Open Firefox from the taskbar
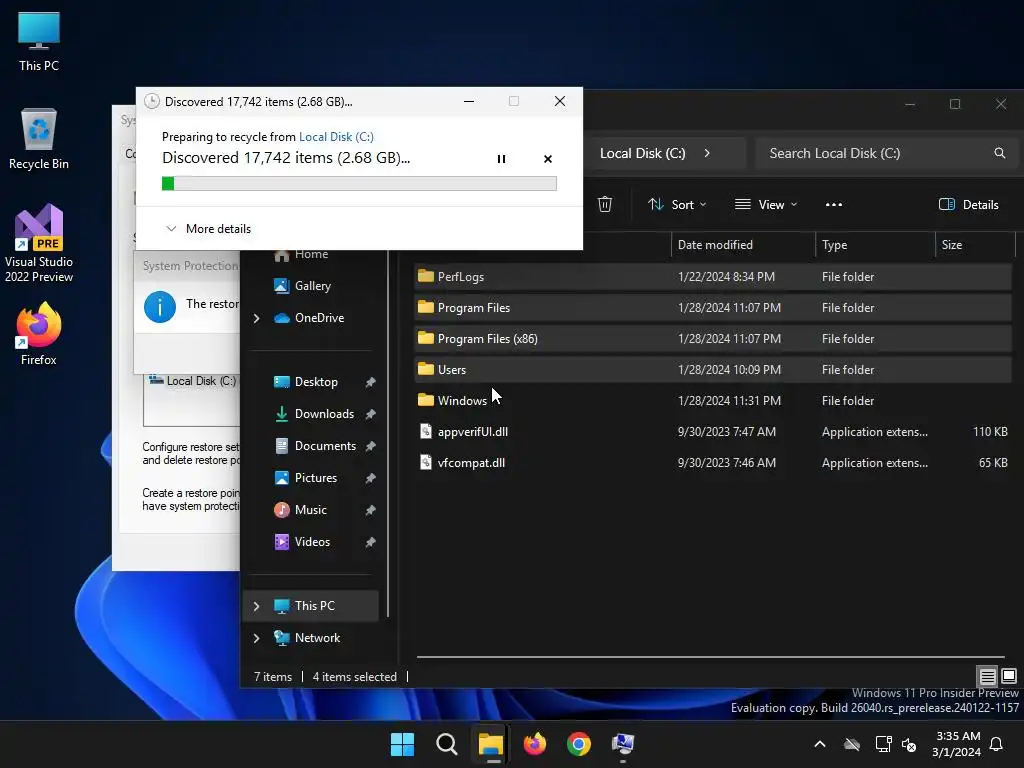Screen dimensions: 1024x768 tap(535, 744)
